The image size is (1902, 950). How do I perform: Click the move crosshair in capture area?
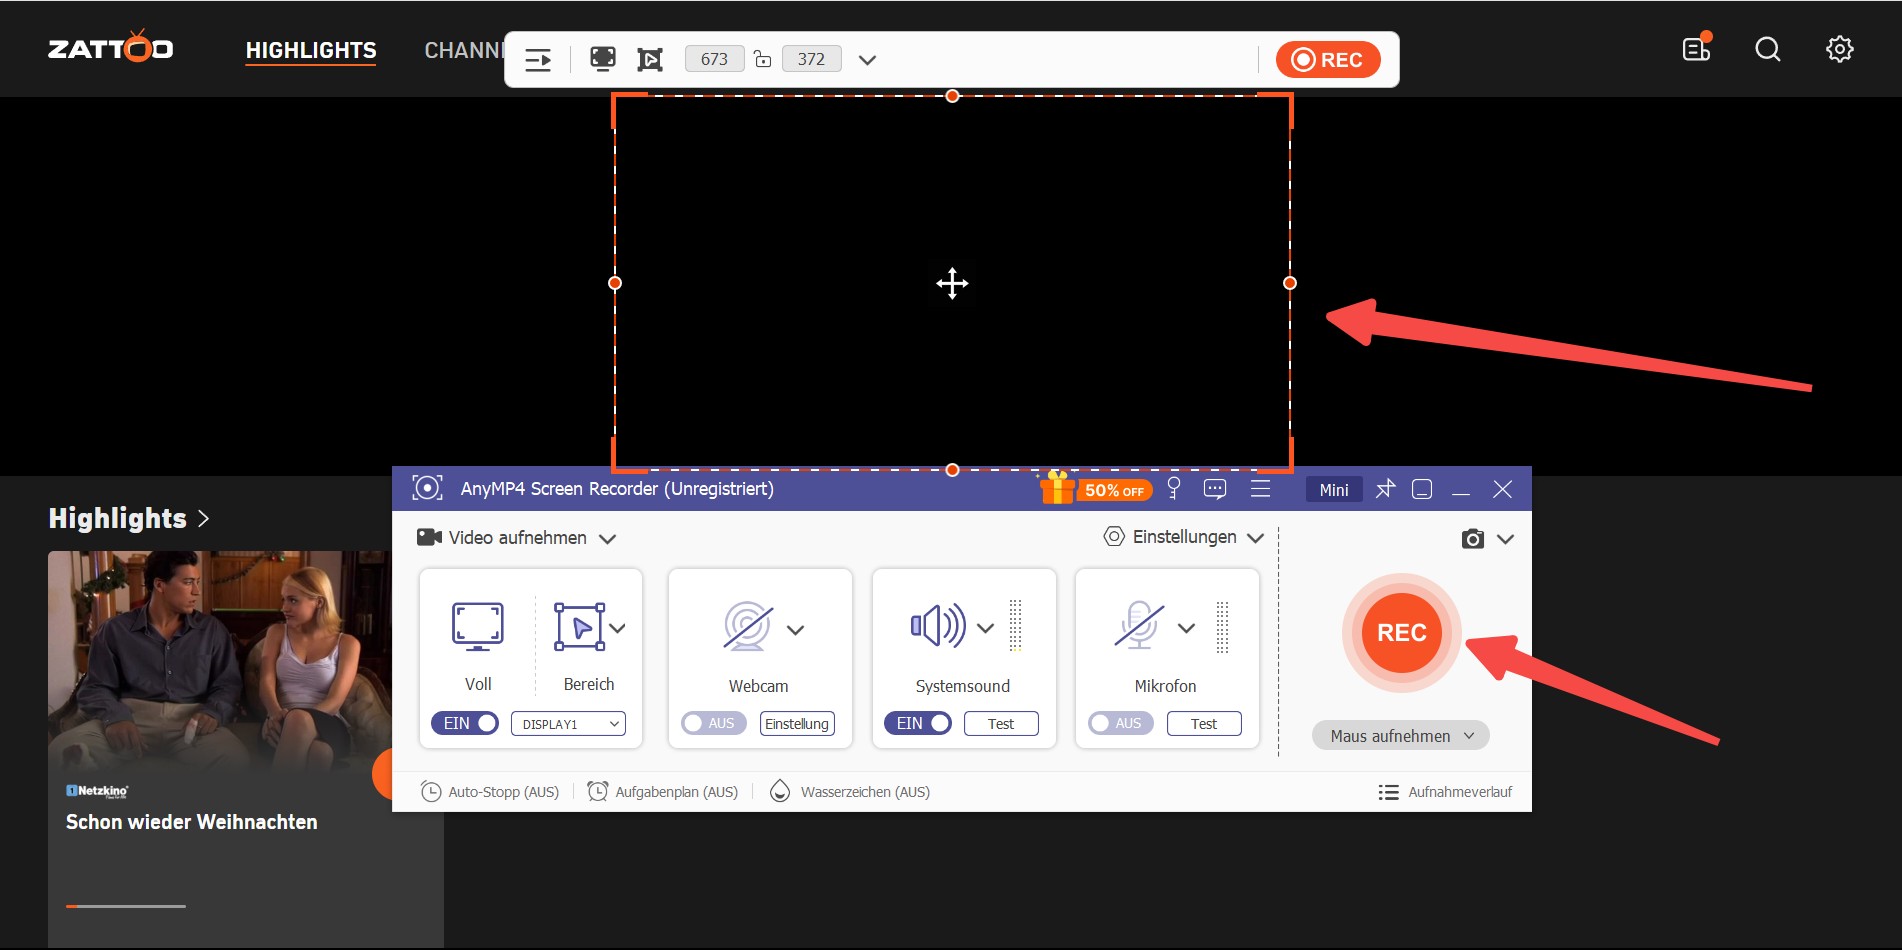tap(952, 283)
